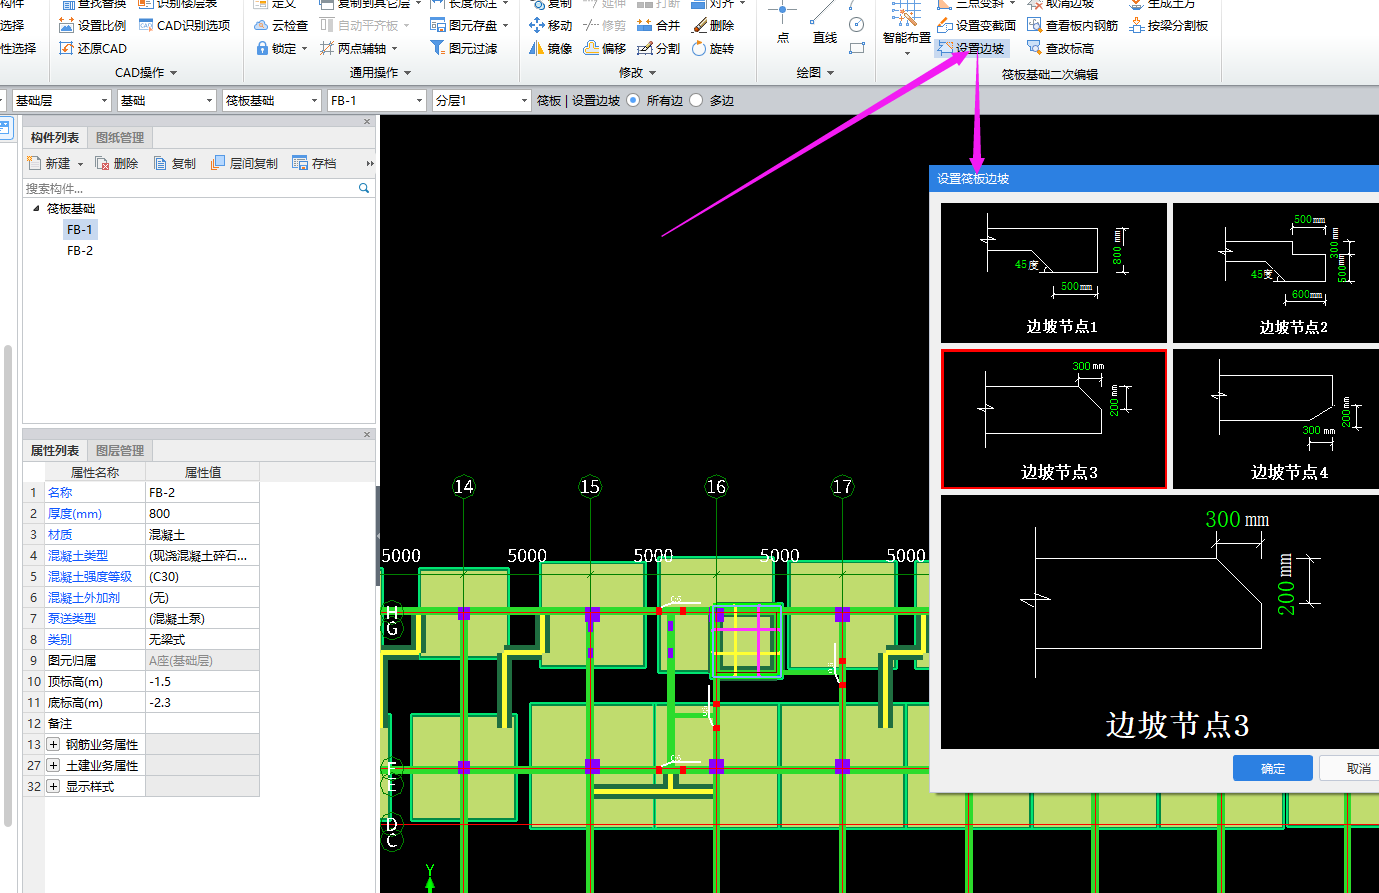Image resolution: width=1379 pixels, height=893 pixels.
Task: Select the 偏移 offset tool
Action: (x=604, y=48)
